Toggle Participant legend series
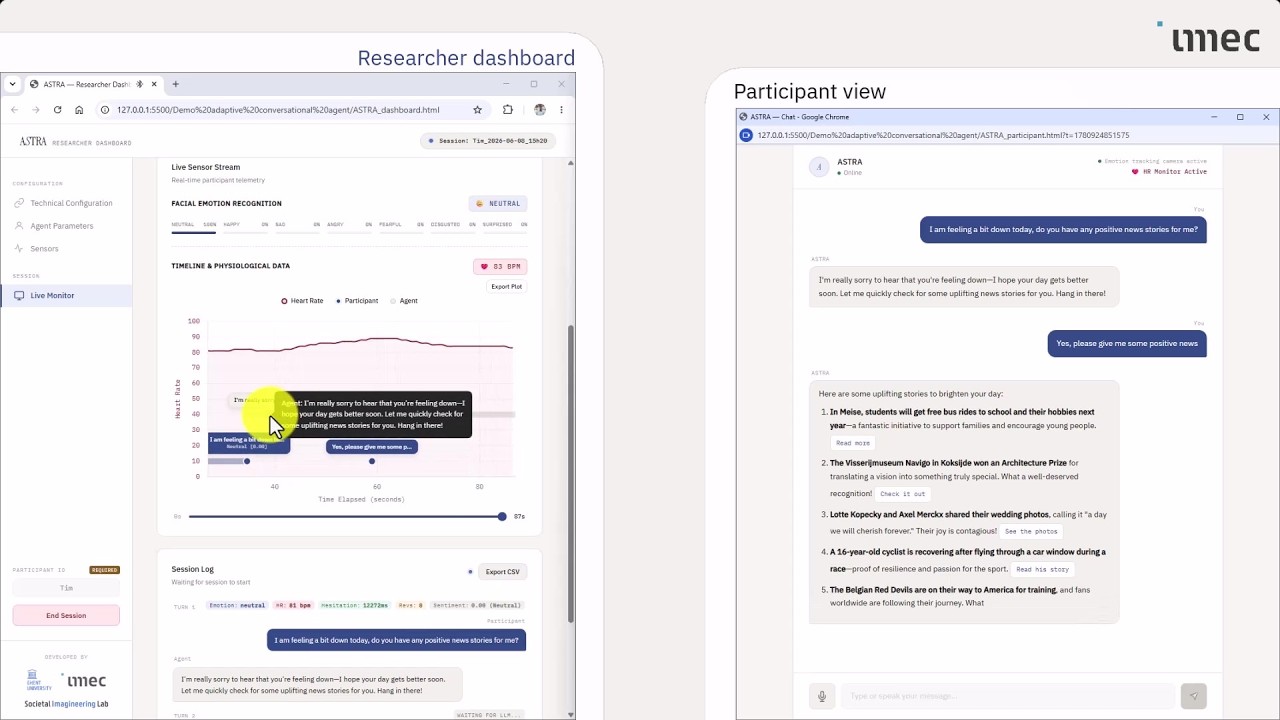This screenshot has height=720, width=1280. (357, 301)
